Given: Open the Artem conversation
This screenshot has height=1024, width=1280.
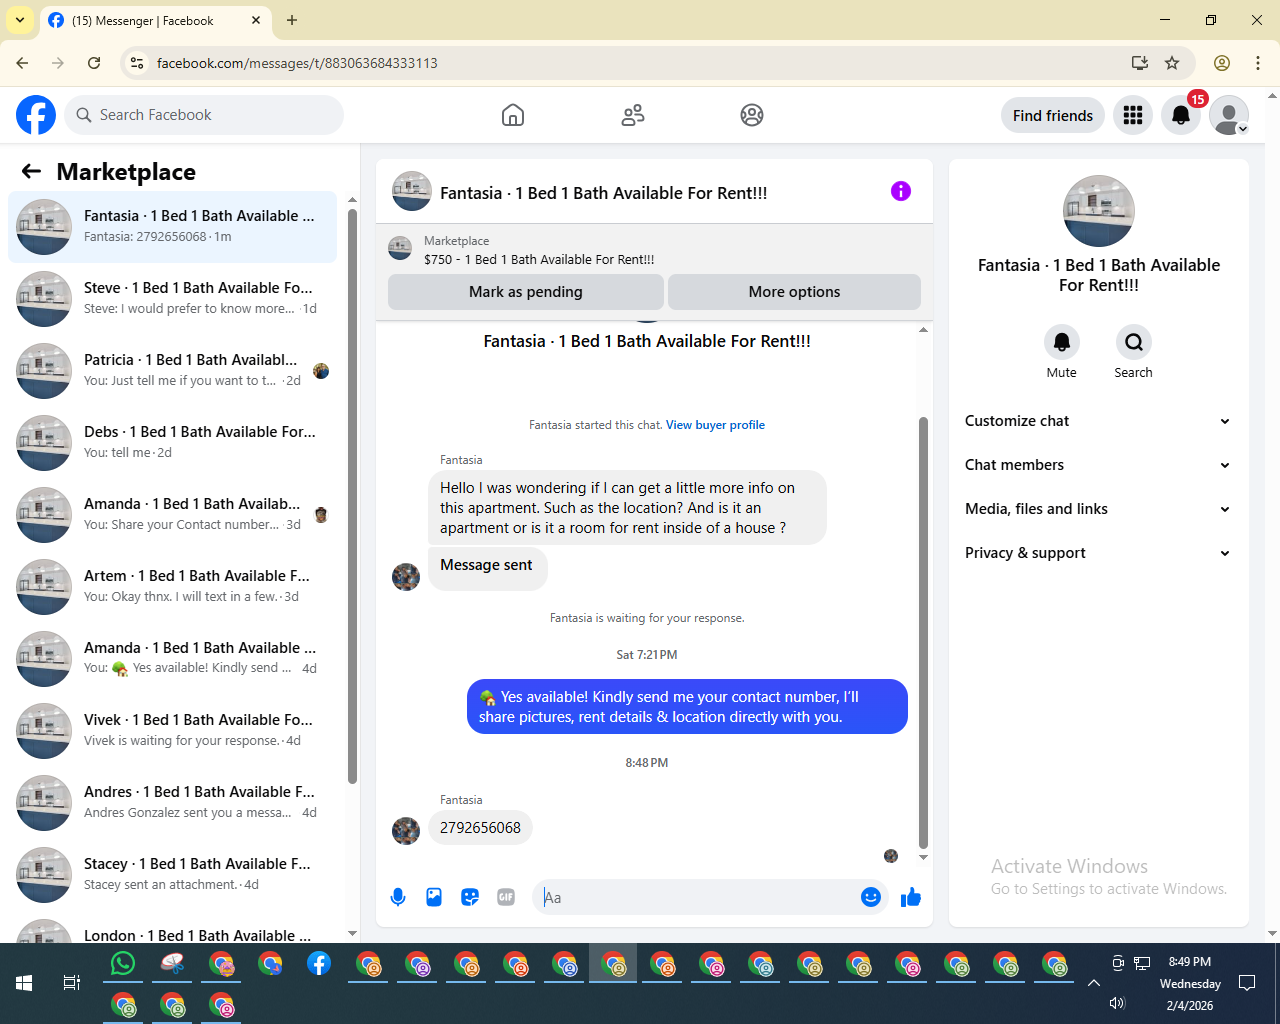Looking at the screenshot, I should click(x=173, y=587).
